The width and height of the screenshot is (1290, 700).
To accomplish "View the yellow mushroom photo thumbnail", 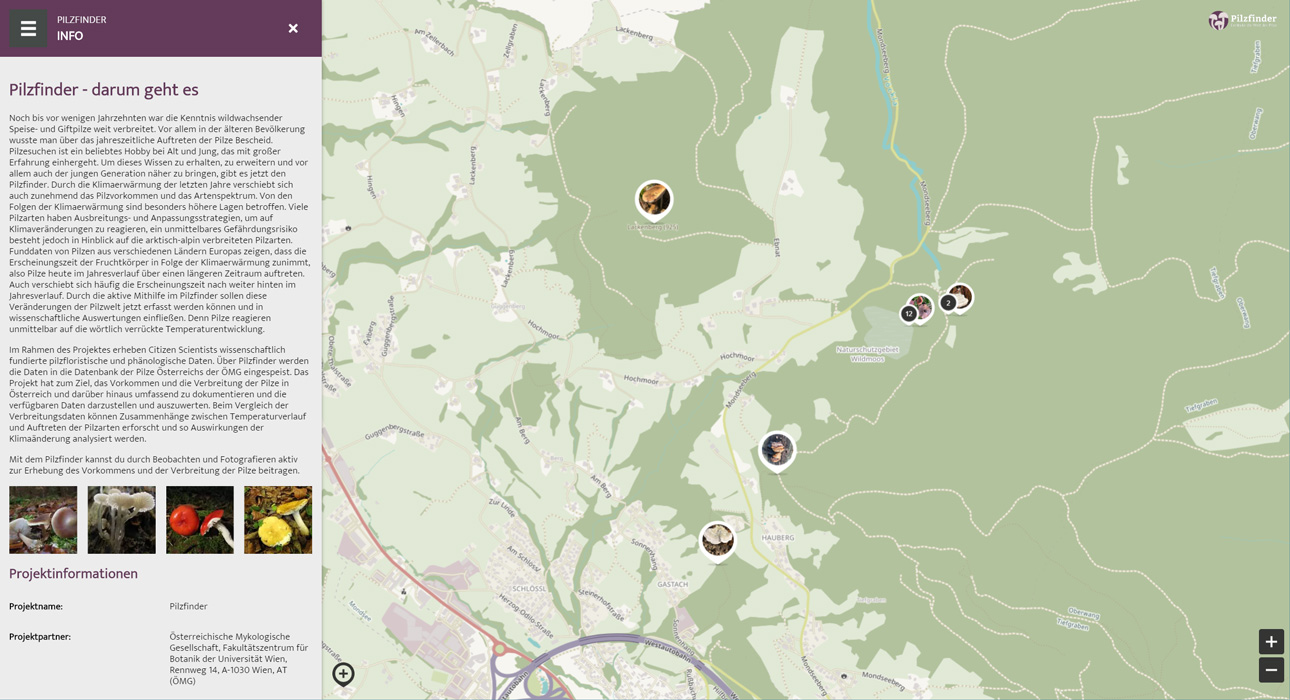I will (278, 520).
